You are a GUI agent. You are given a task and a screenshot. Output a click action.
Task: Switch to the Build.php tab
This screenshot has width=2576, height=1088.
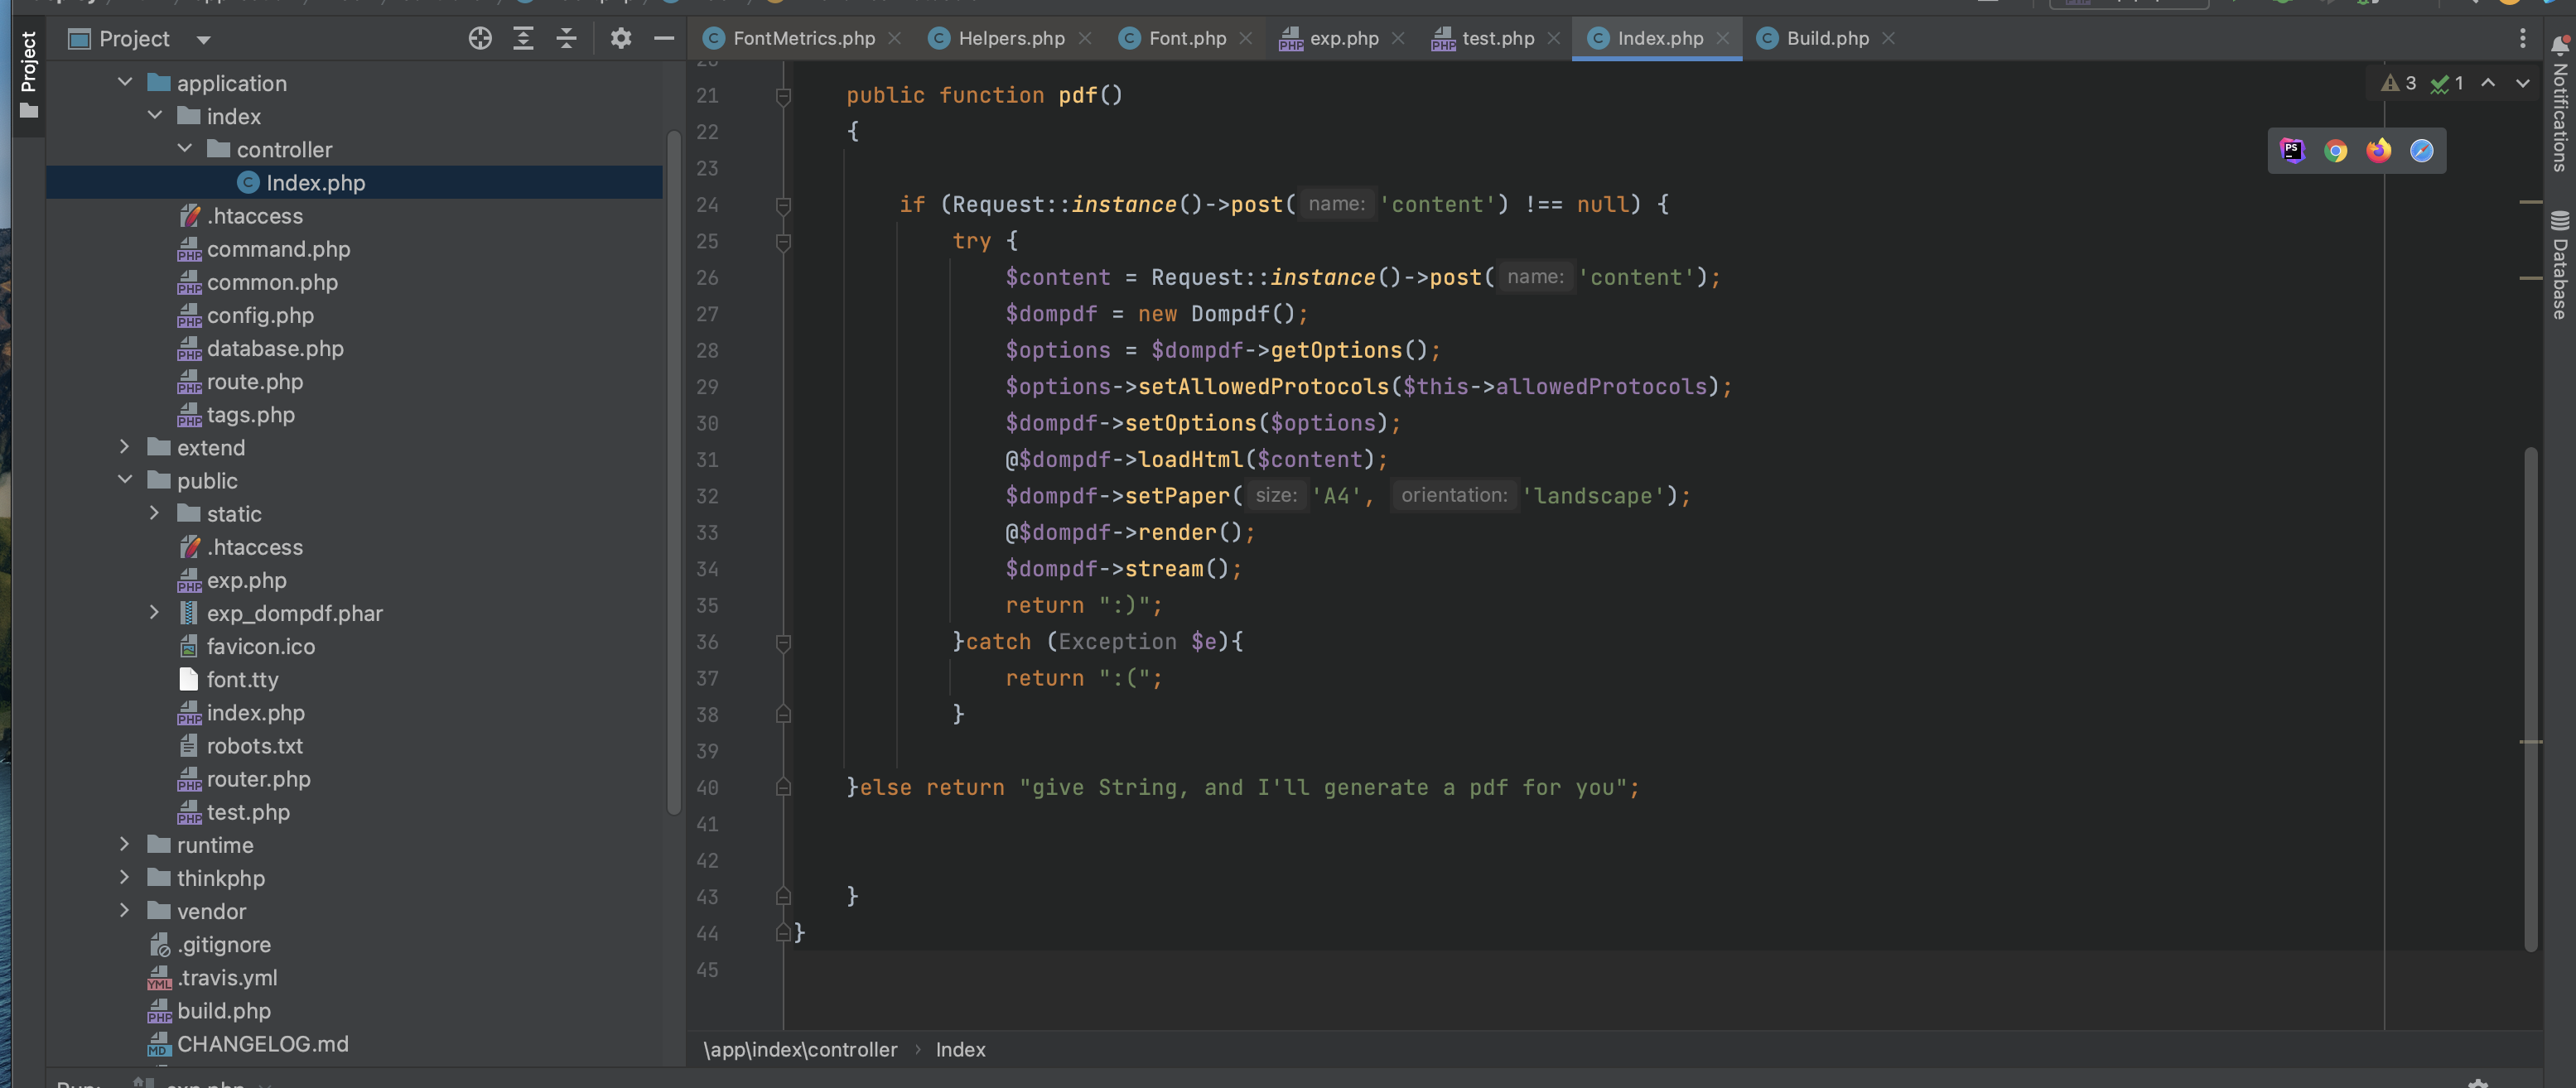point(1827,38)
